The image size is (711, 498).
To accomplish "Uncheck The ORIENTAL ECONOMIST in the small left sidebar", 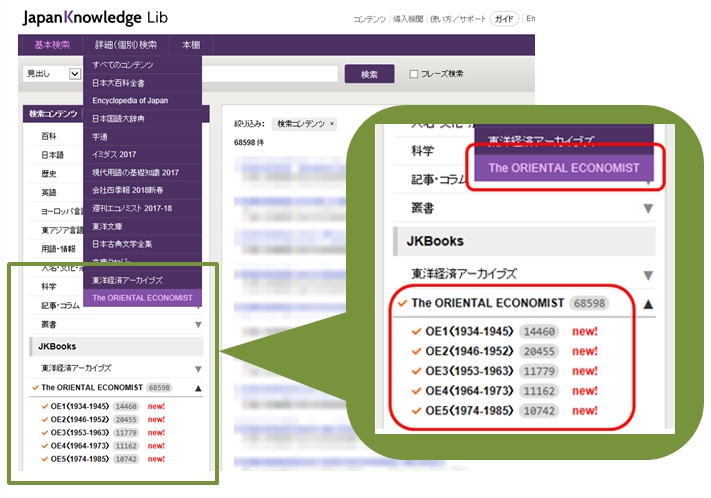I will tap(35, 387).
